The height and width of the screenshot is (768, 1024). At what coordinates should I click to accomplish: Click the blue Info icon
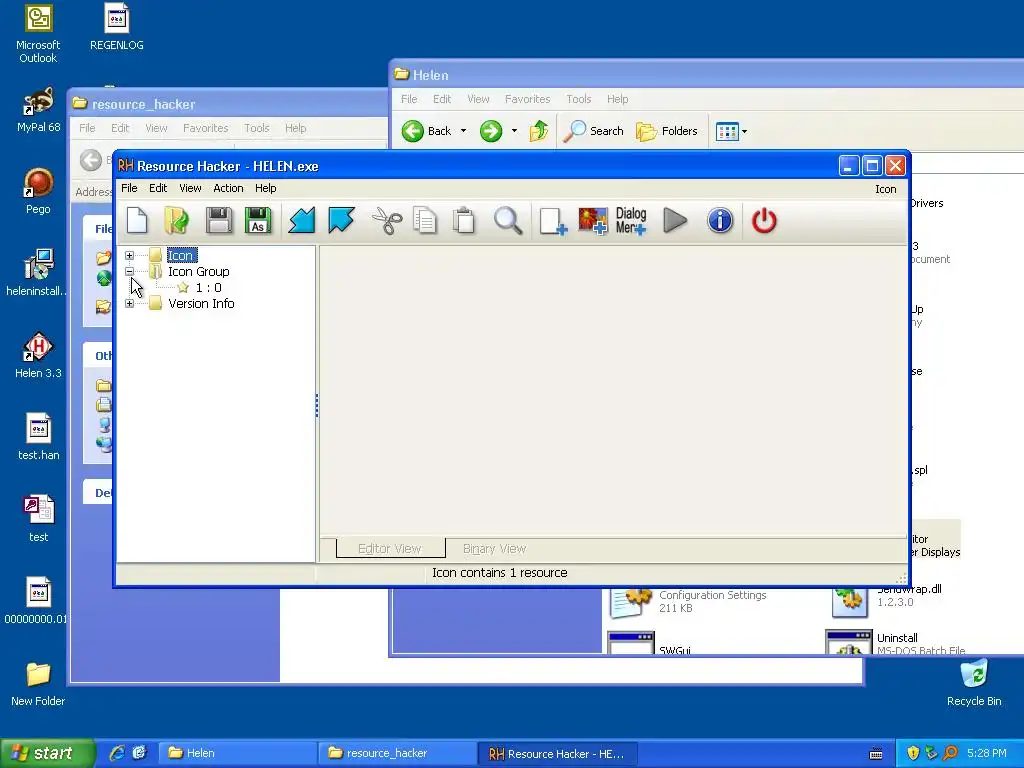720,220
